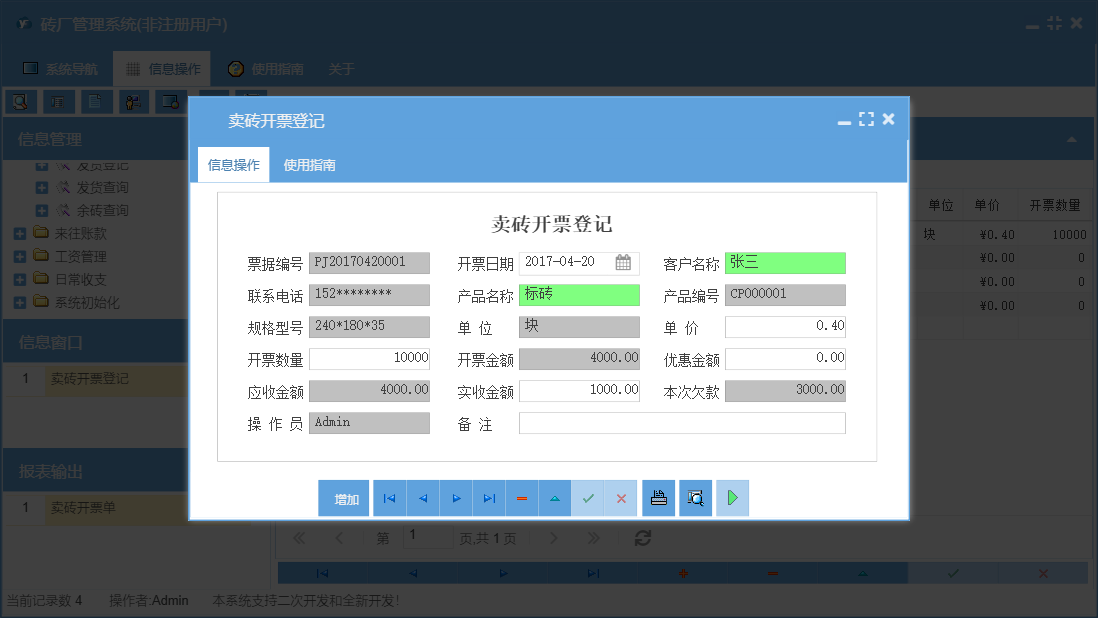Open print preview in the dialog footer
The width and height of the screenshot is (1098, 618).
tap(695, 497)
